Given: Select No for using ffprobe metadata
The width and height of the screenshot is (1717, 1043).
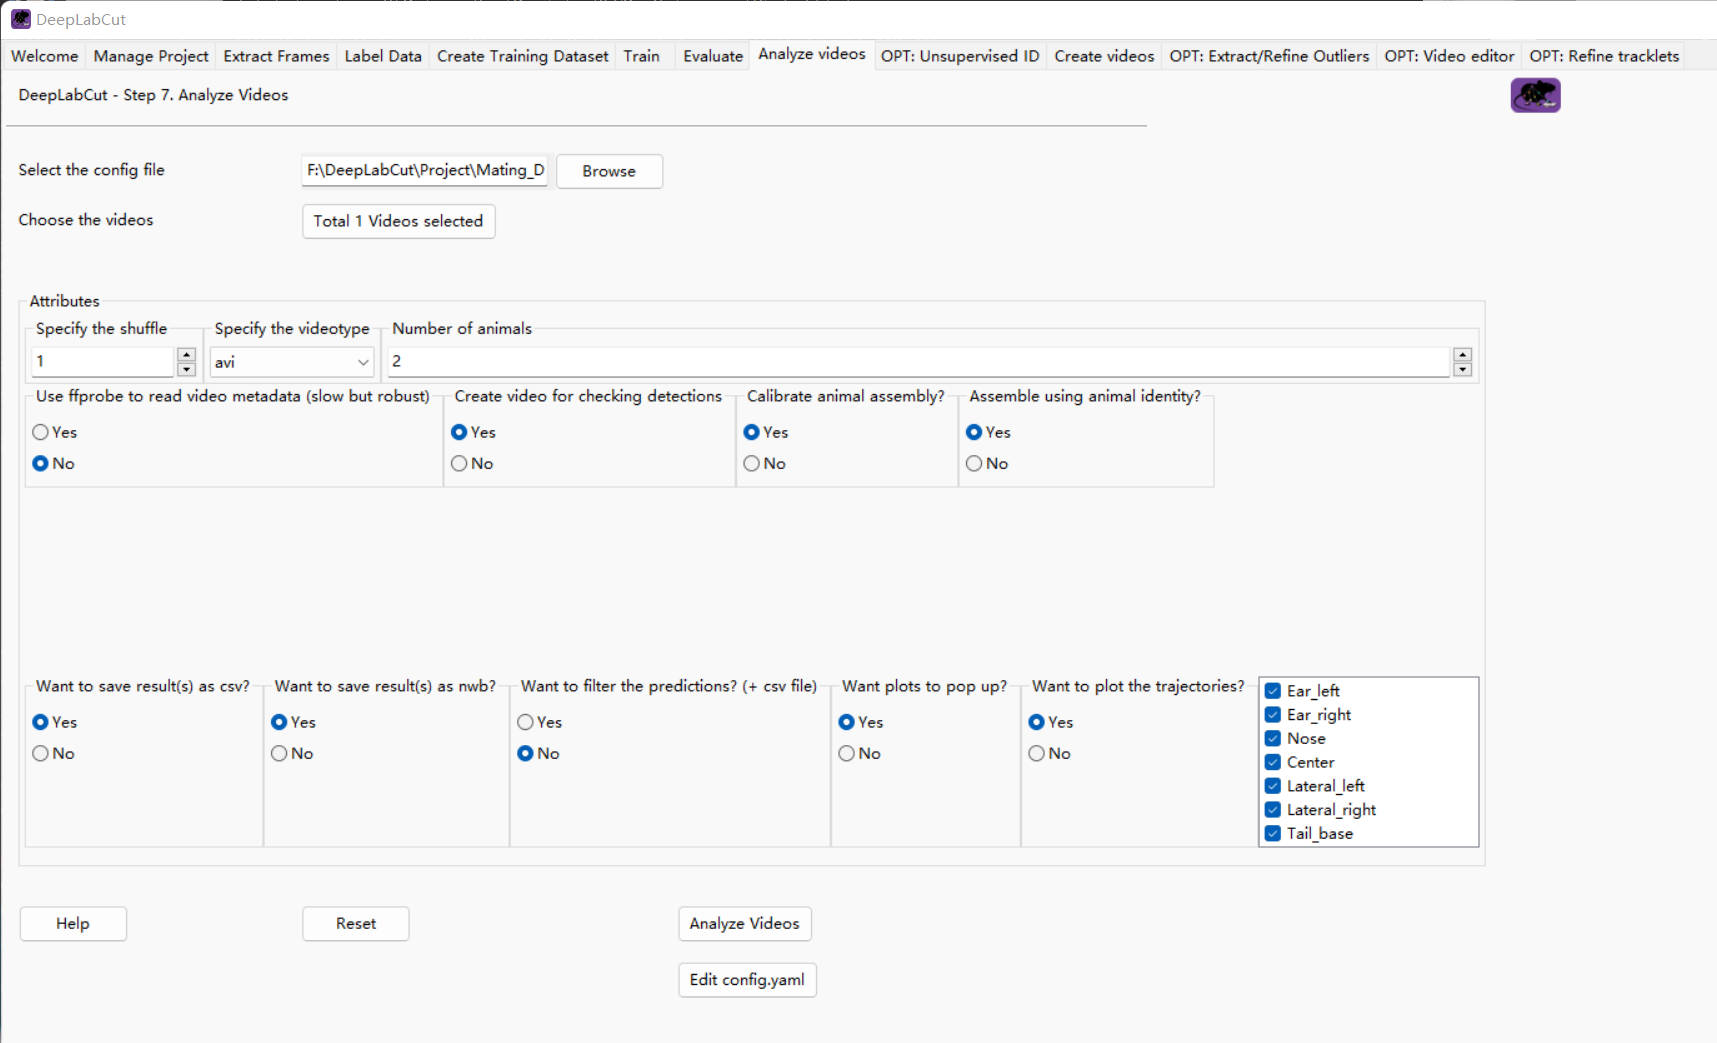Looking at the screenshot, I should pos(41,463).
